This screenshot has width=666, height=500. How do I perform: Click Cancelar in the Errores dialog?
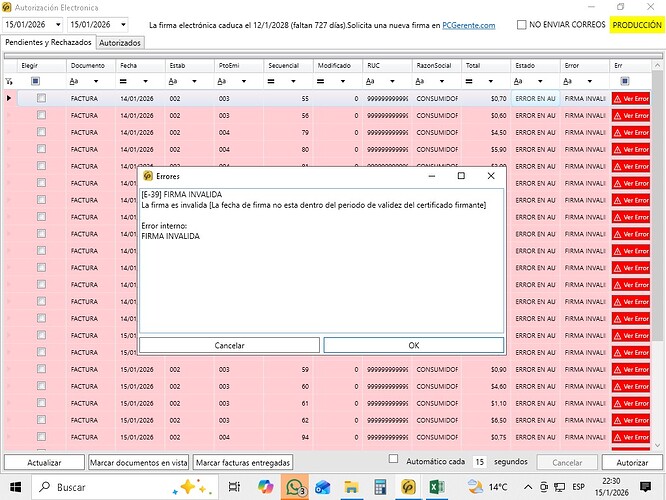coord(229,345)
